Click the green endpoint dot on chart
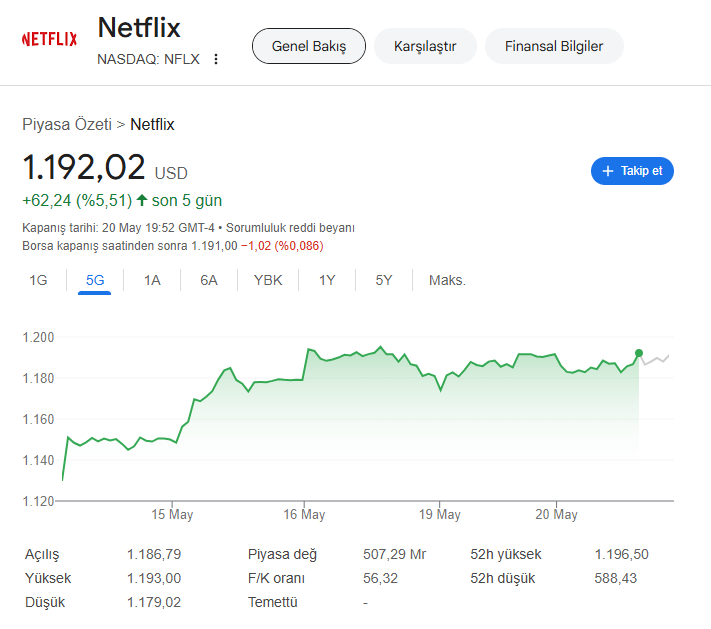 coord(639,353)
